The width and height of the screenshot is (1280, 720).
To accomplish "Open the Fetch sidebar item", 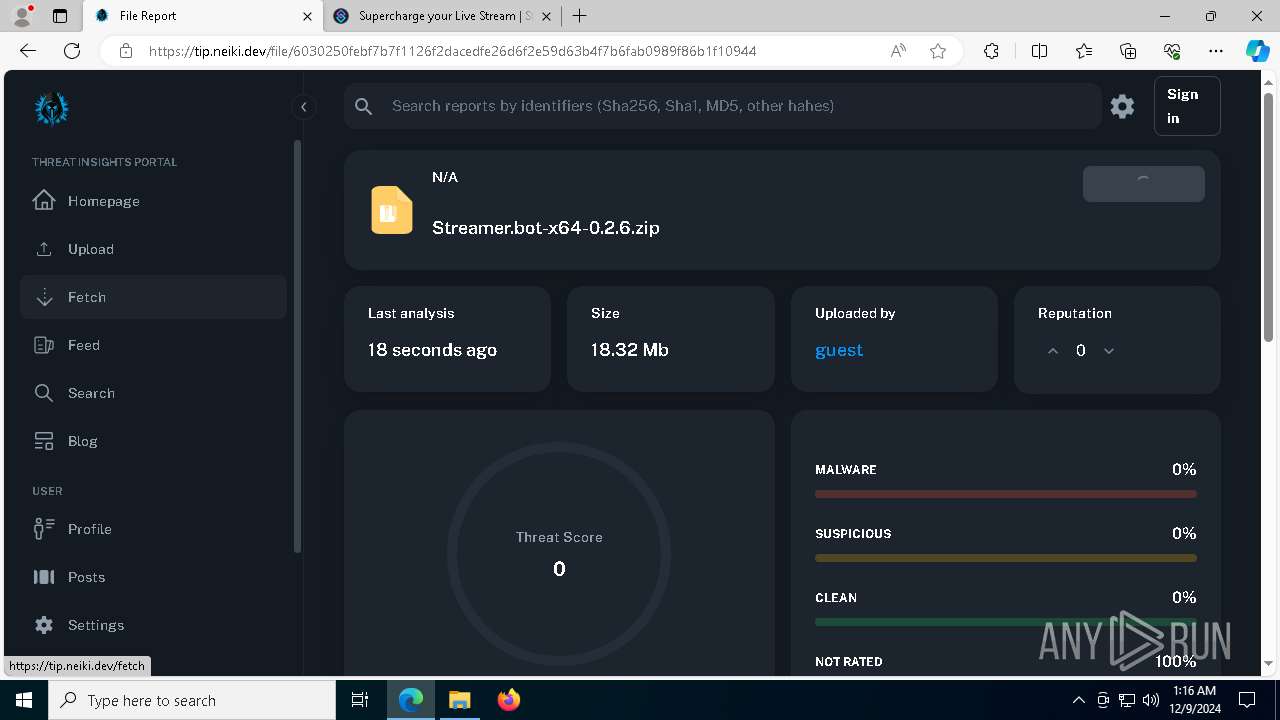I will click(x=153, y=297).
